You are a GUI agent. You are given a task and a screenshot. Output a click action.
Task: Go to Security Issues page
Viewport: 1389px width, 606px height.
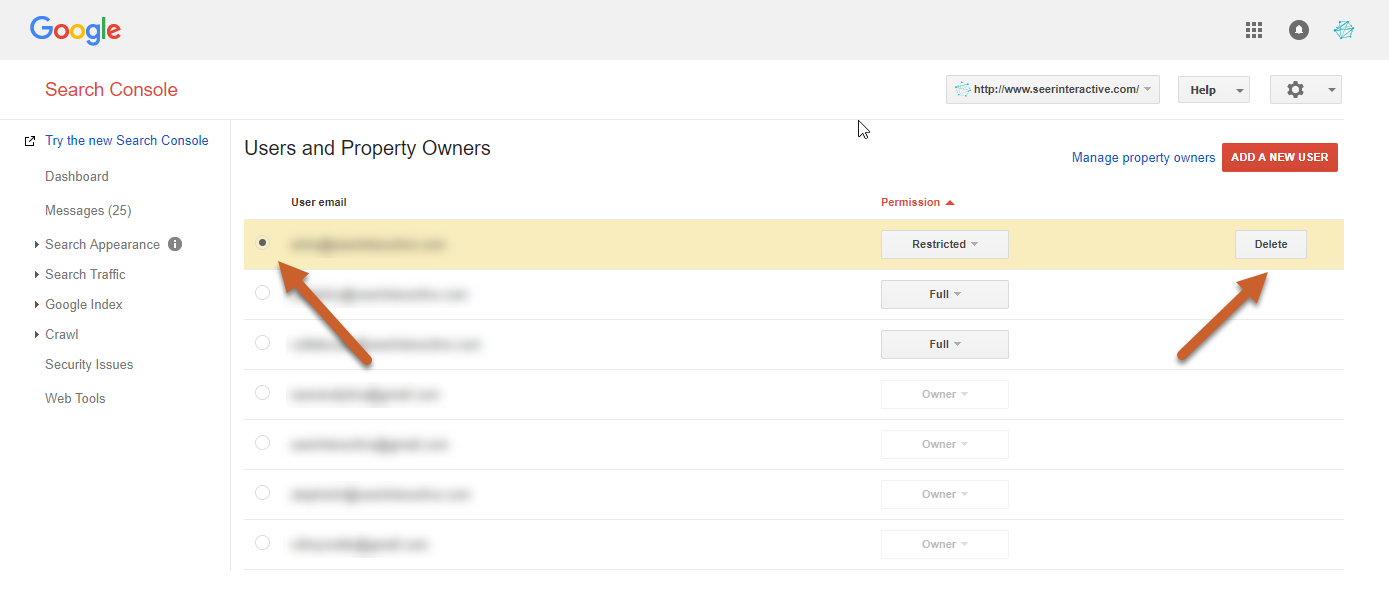[89, 365]
